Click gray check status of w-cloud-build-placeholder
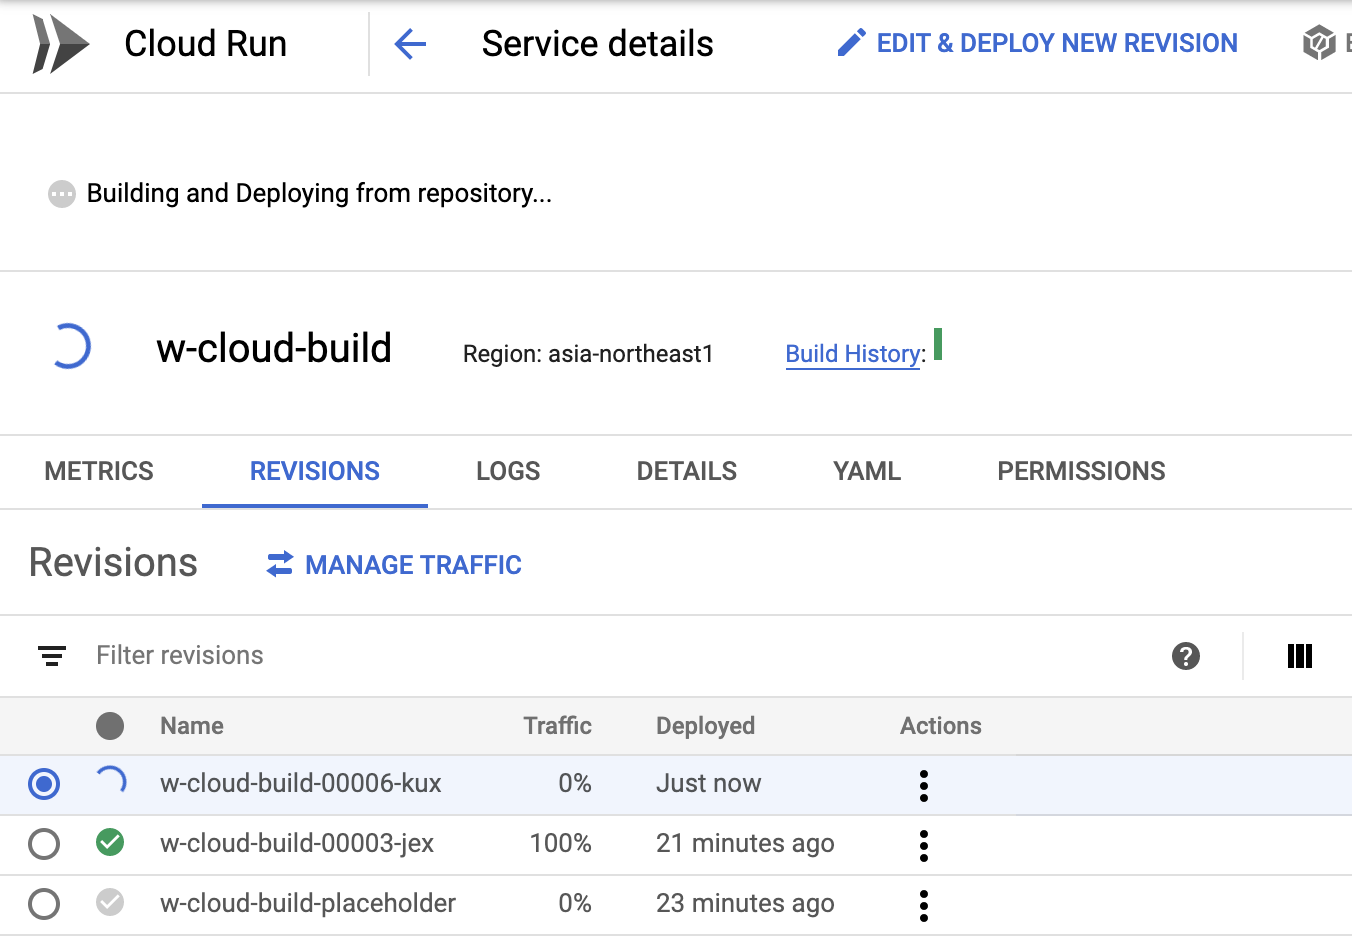The width and height of the screenshot is (1352, 948). (x=110, y=903)
